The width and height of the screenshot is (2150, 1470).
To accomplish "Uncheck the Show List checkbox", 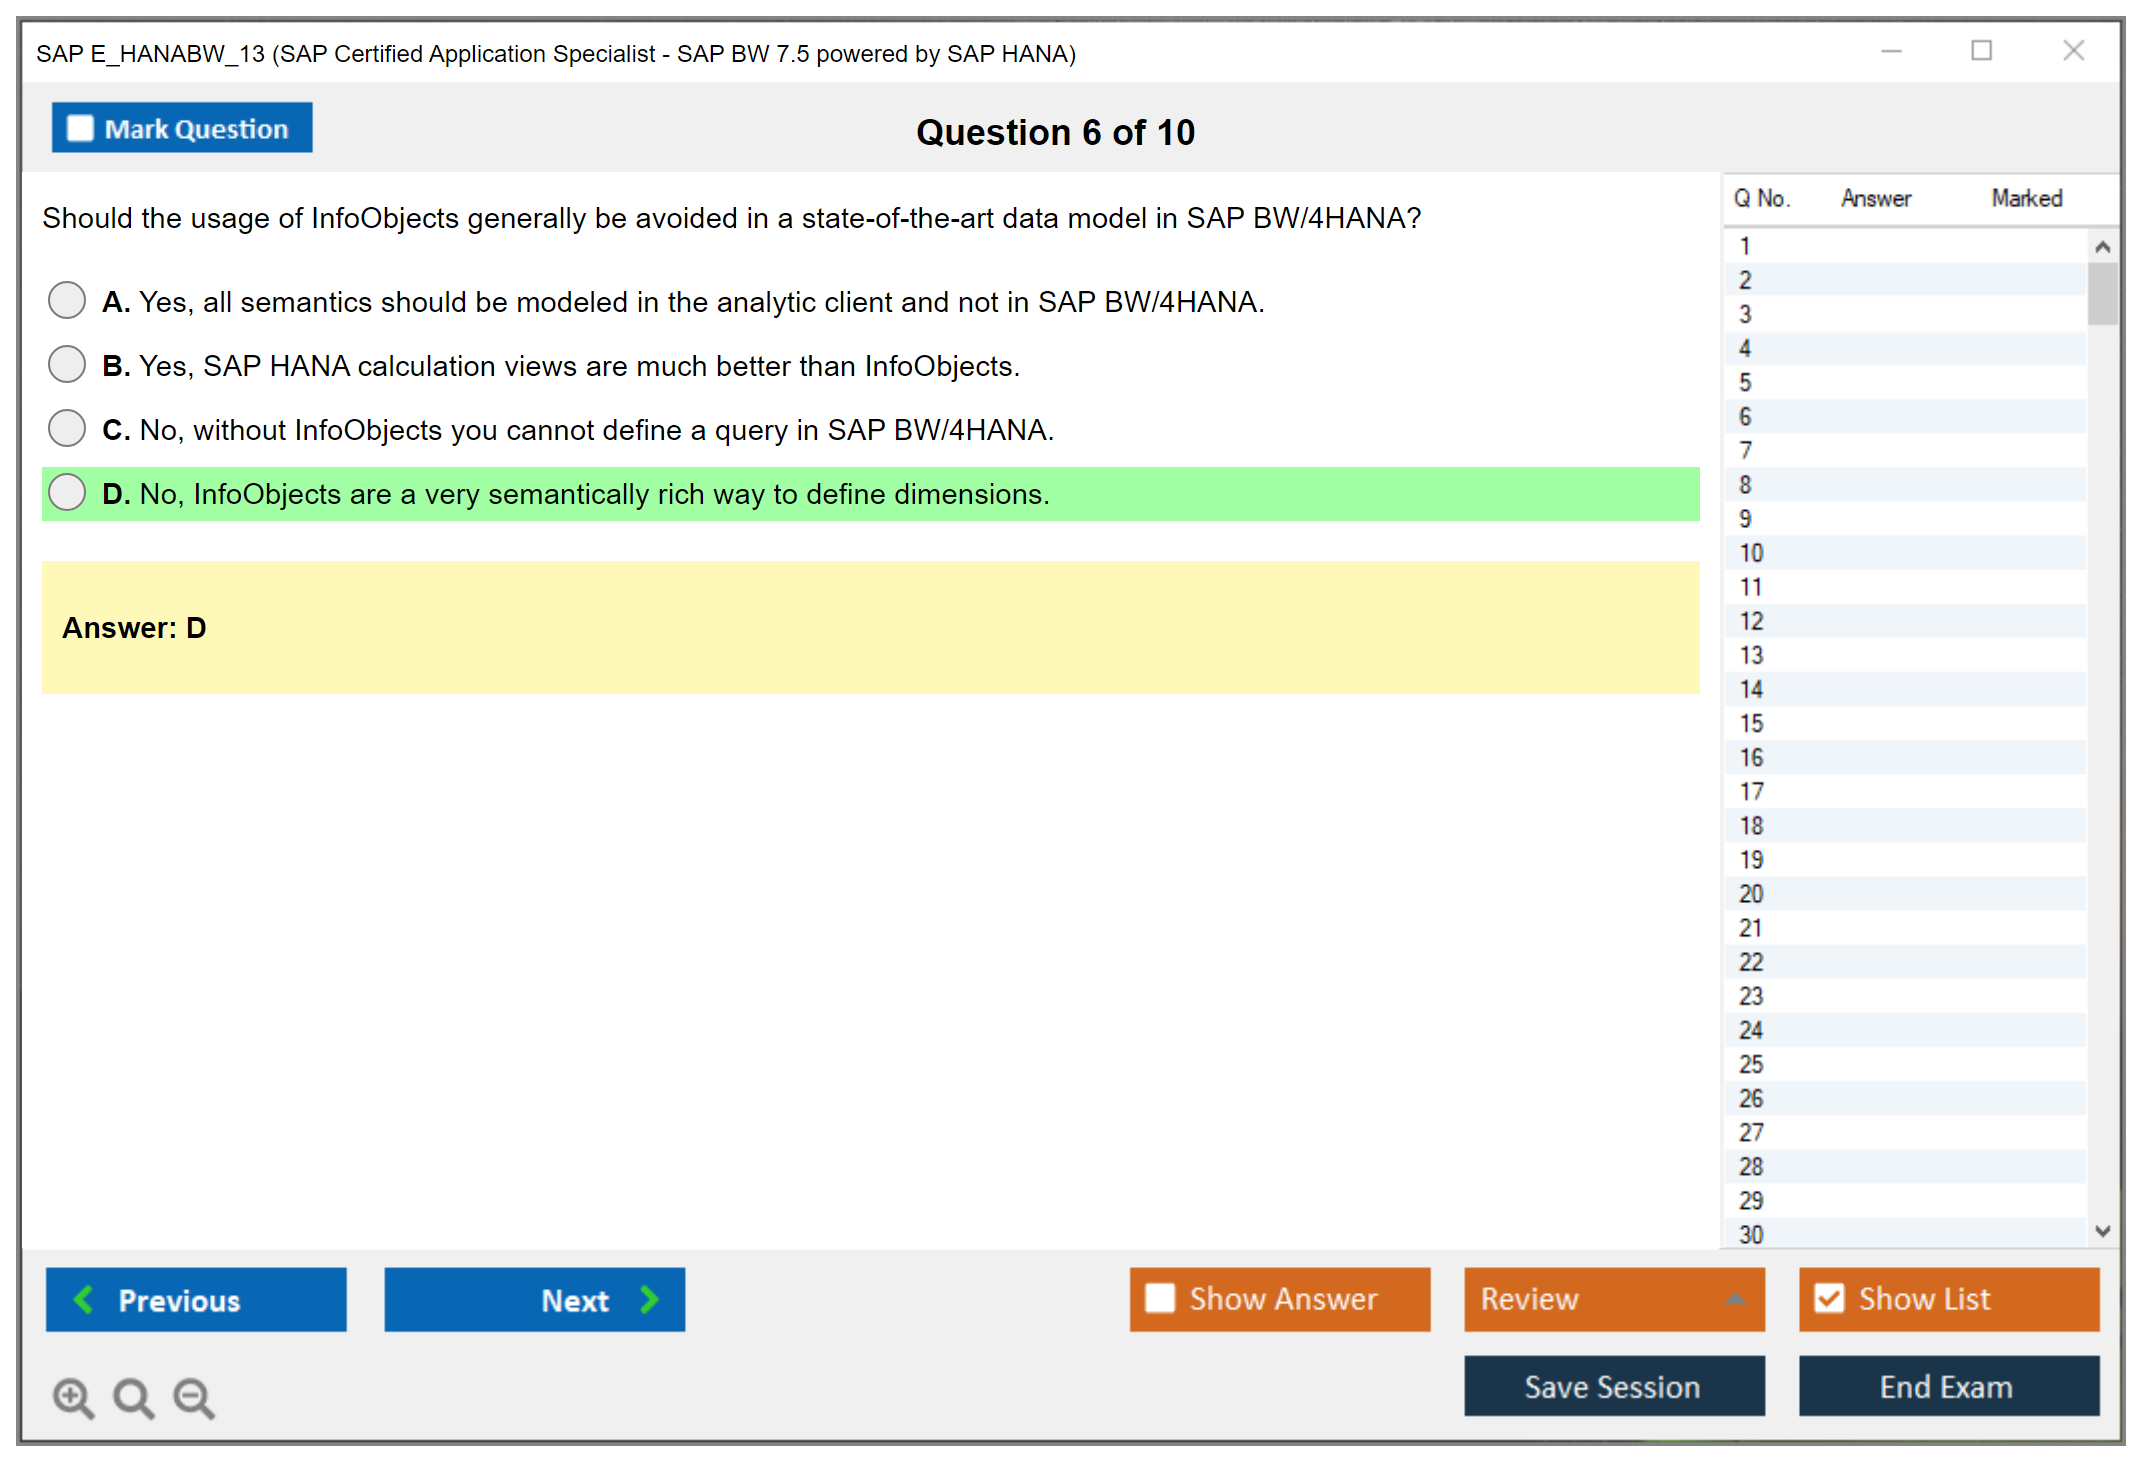I will click(x=1829, y=1298).
